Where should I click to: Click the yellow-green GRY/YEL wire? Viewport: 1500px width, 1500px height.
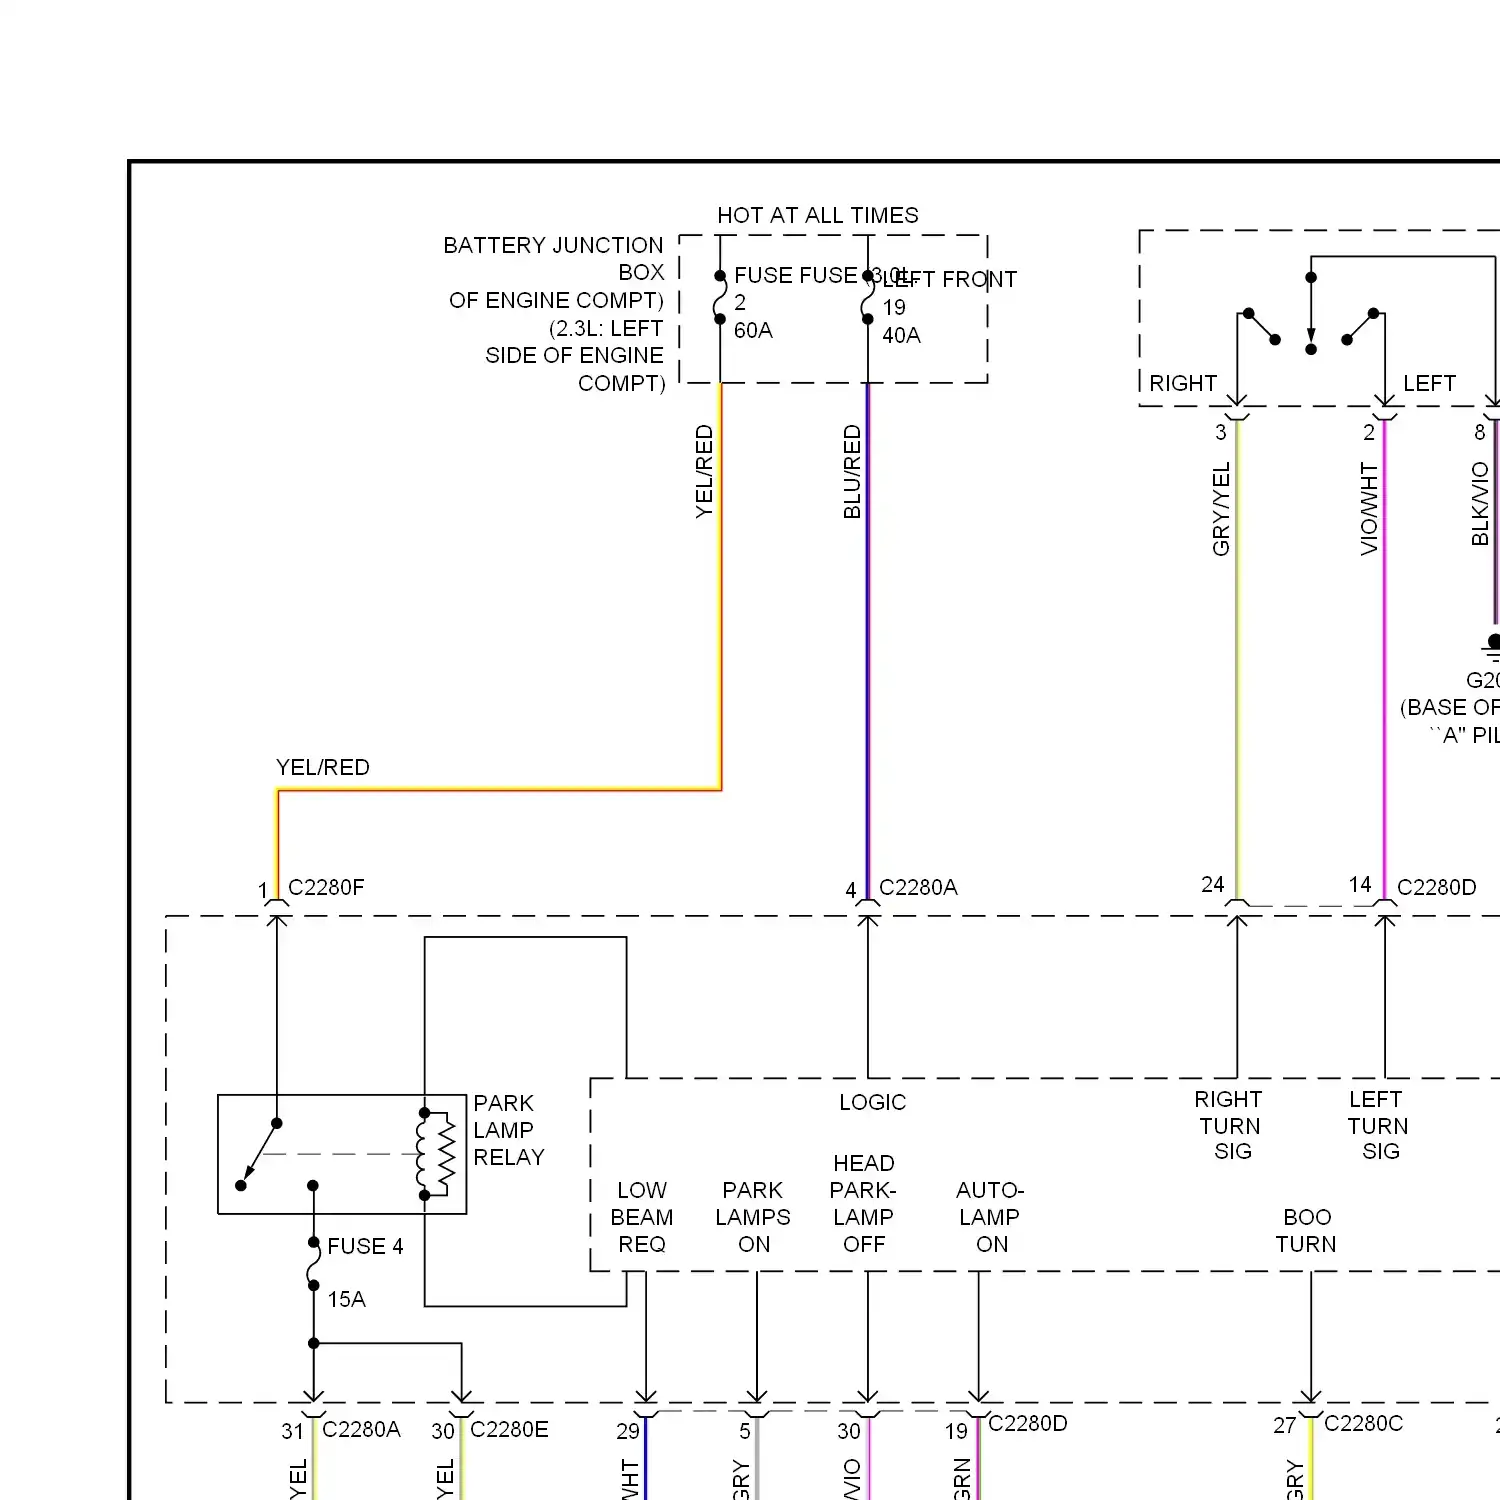pyautogui.click(x=1238, y=660)
